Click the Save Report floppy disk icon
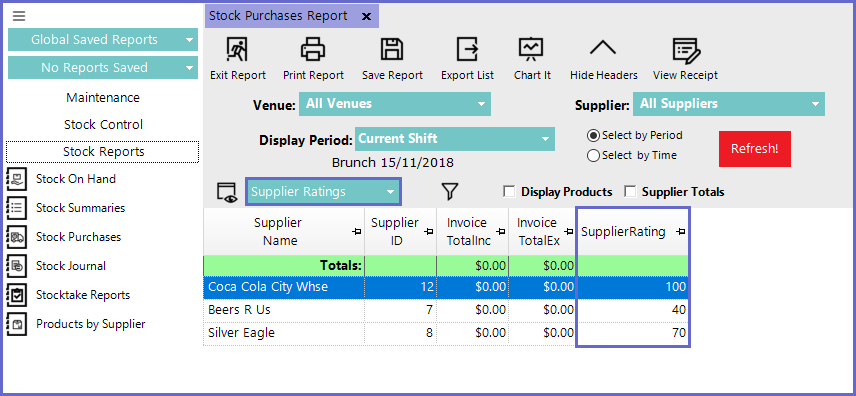Screen dimensions: 856x396 392,50
